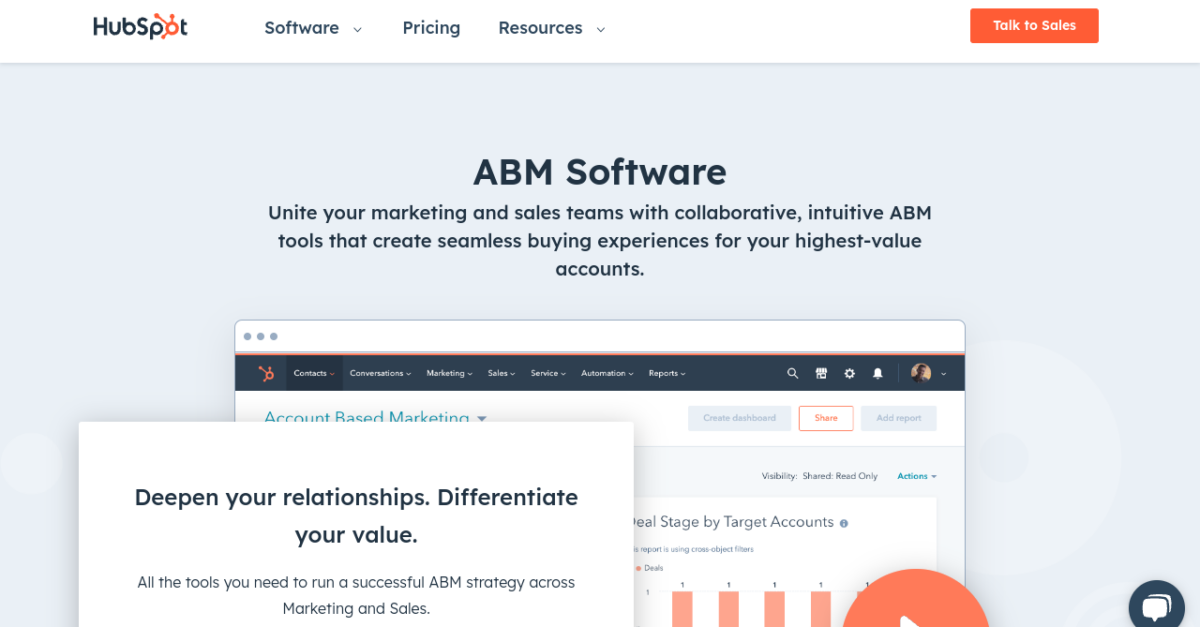
Task: Open the Automation menu
Action: (606, 373)
